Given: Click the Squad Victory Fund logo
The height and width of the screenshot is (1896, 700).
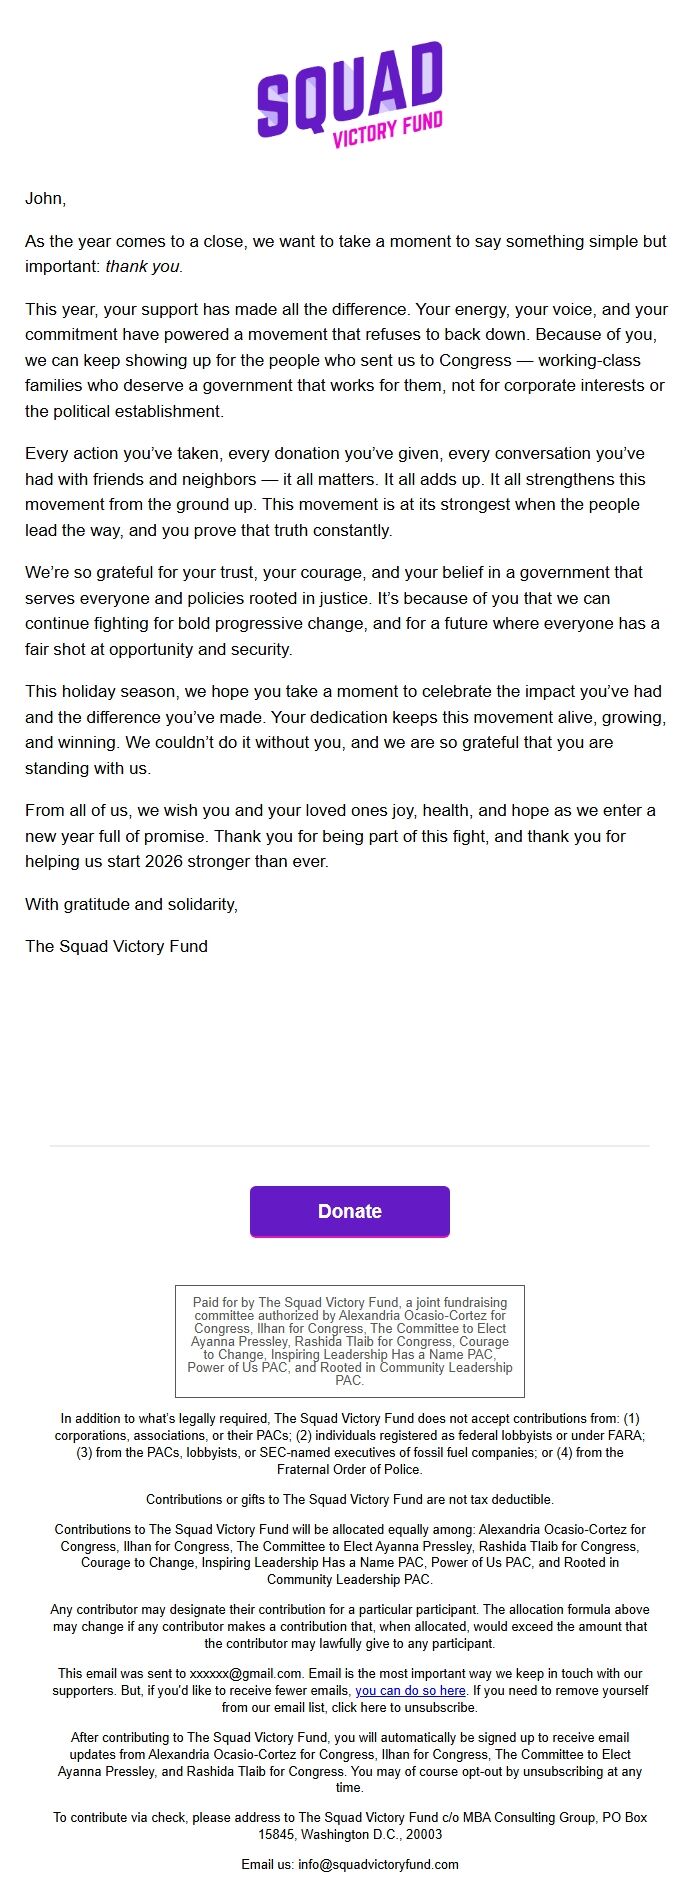Looking at the screenshot, I should pyautogui.click(x=350, y=95).
